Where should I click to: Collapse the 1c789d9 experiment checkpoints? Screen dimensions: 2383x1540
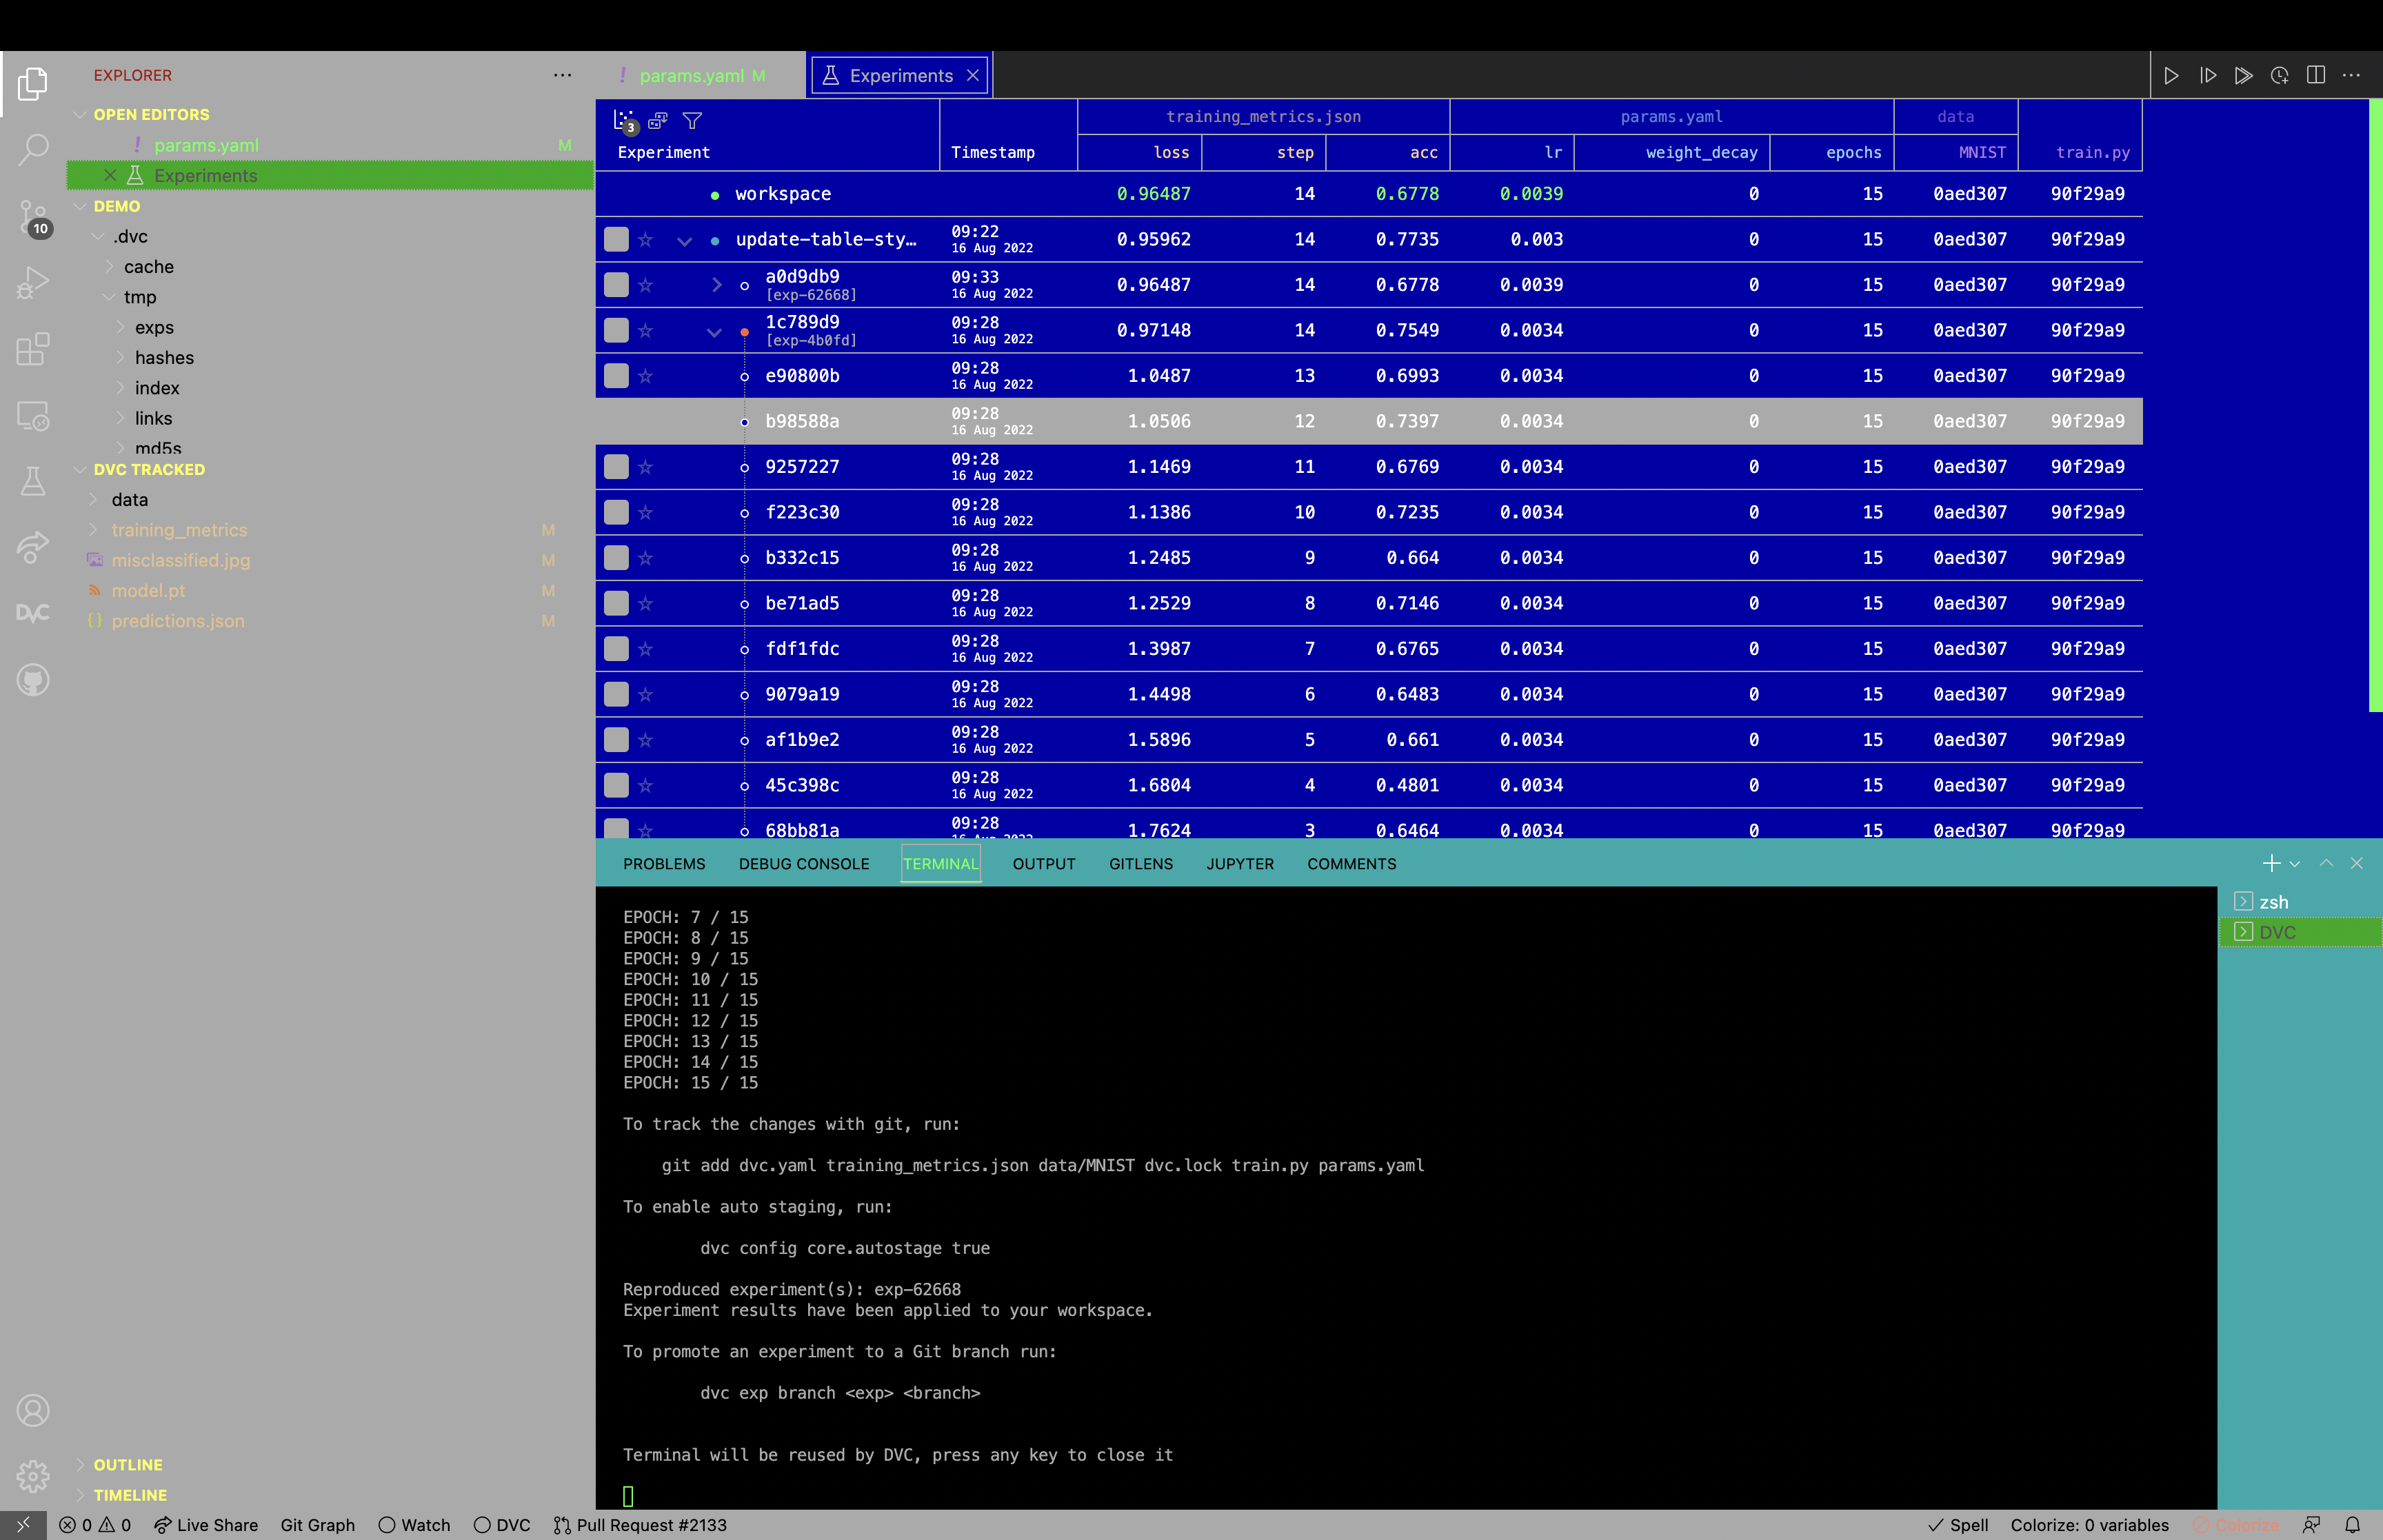pos(713,331)
